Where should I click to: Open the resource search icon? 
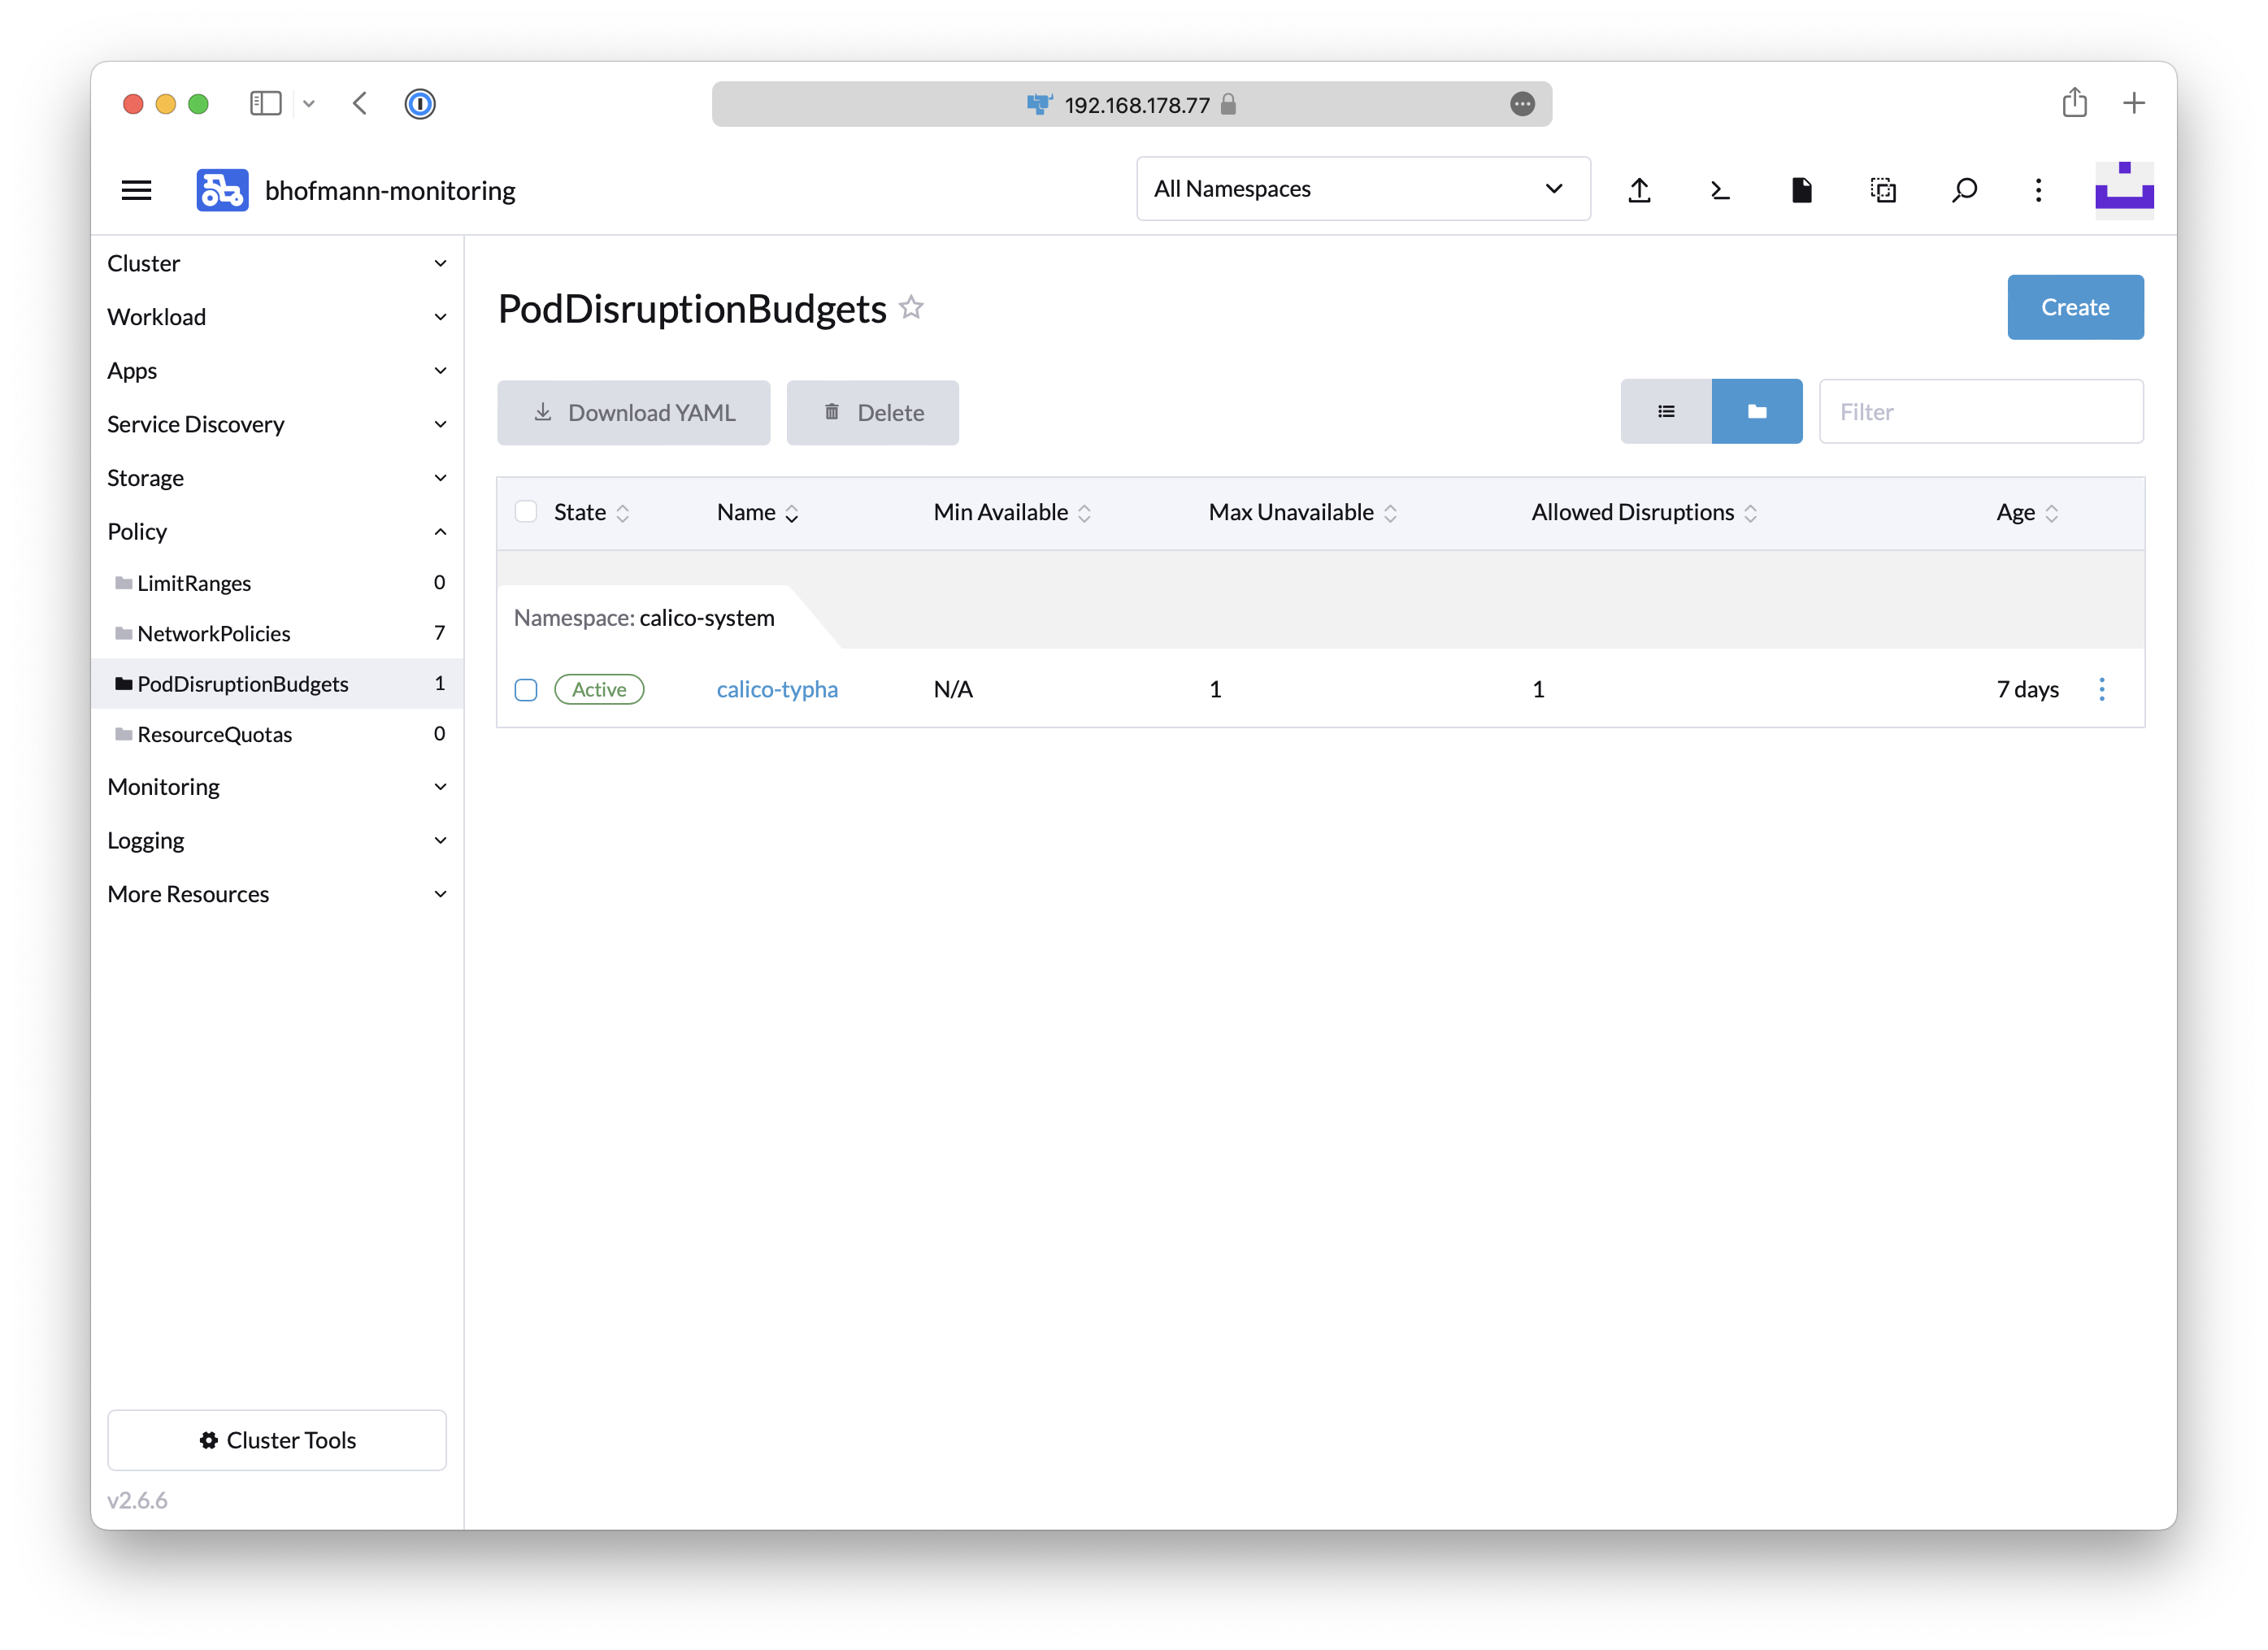click(1964, 190)
